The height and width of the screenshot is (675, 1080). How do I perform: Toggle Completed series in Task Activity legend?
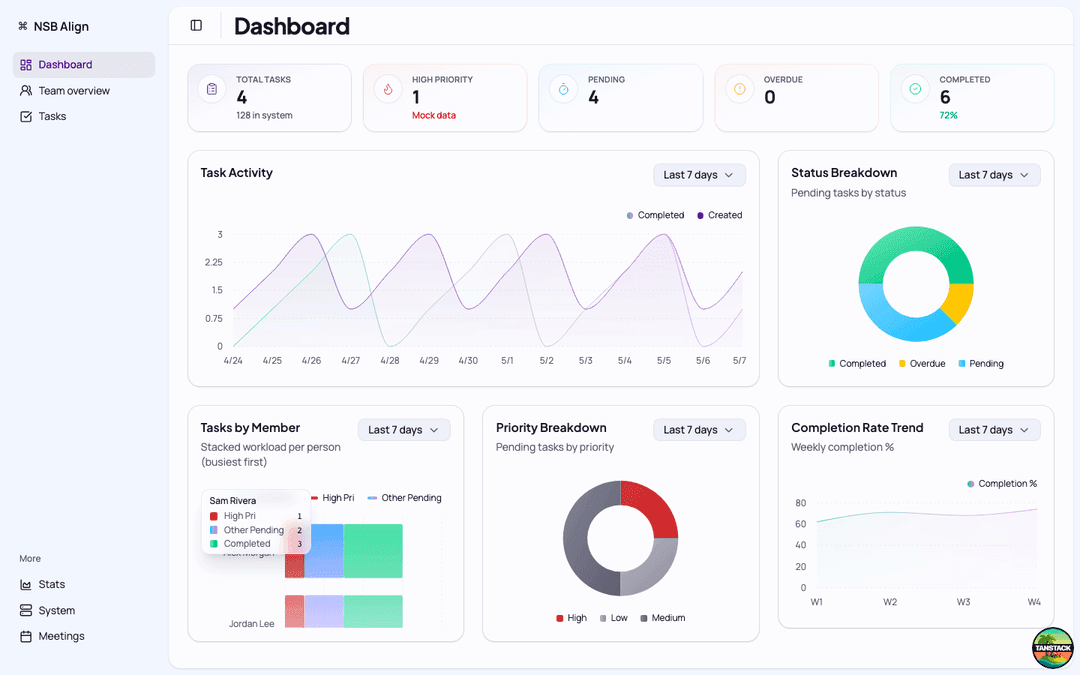tap(654, 215)
